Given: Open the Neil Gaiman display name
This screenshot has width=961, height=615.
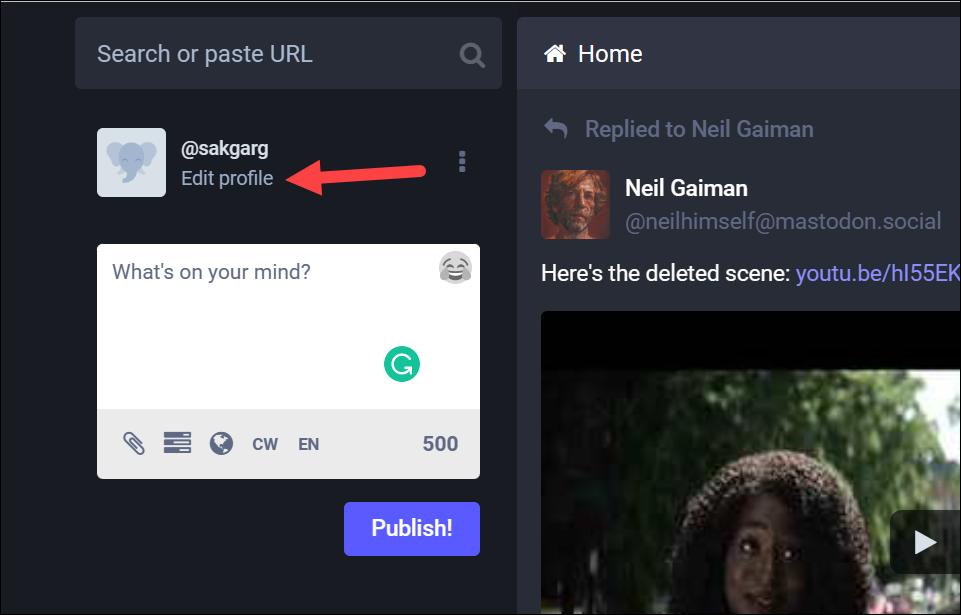Looking at the screenshot, I should pos(686,188).
